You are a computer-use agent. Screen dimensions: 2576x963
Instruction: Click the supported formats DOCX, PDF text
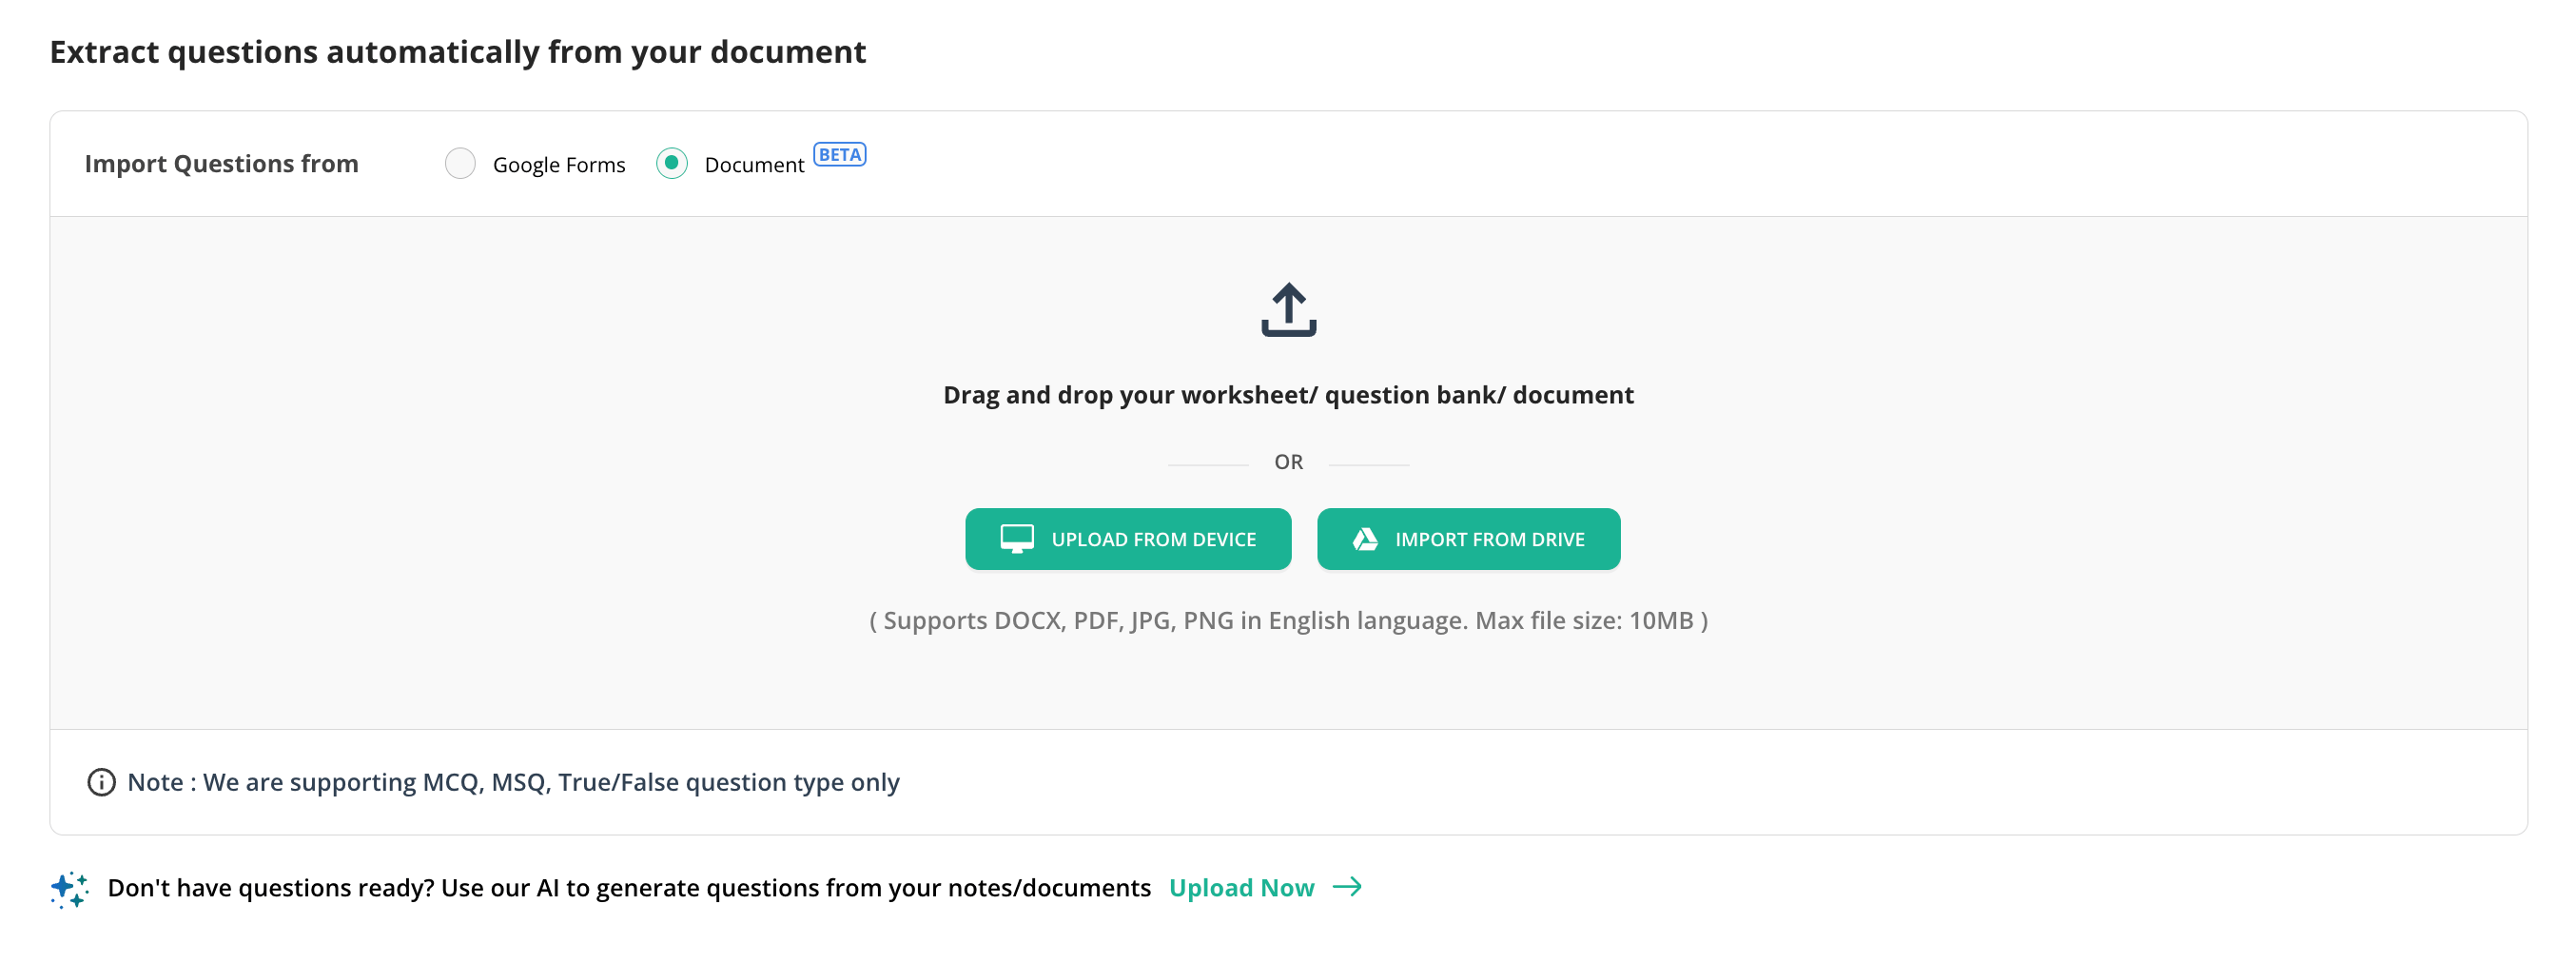tap(1288, 620)
